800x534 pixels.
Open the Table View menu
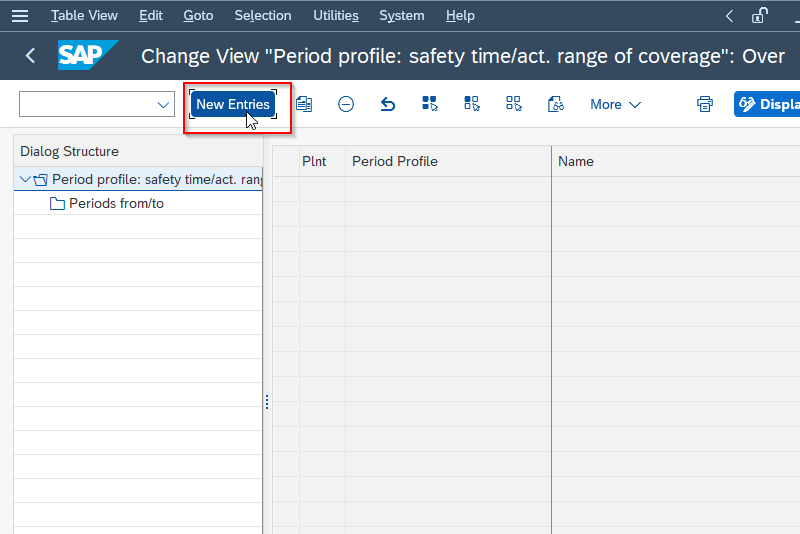click(84, 16)
